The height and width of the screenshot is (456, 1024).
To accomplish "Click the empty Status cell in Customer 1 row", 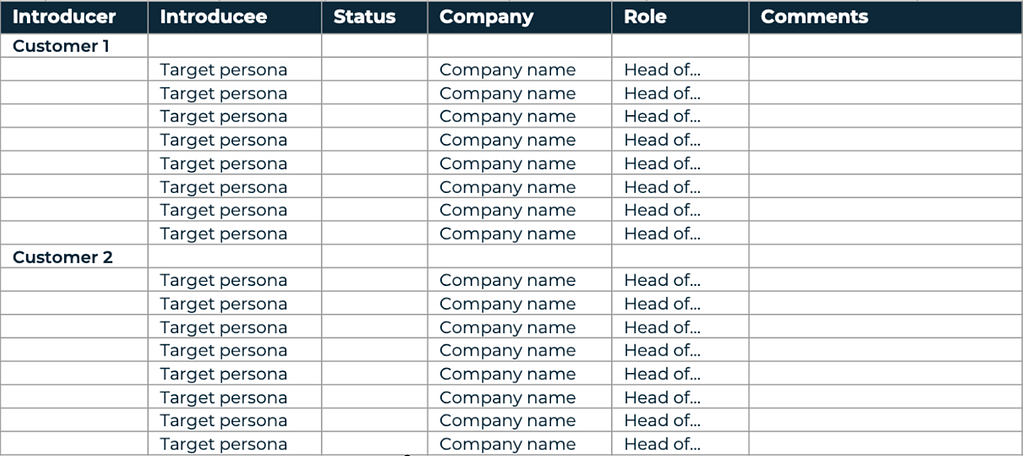I will pos(374,46).
